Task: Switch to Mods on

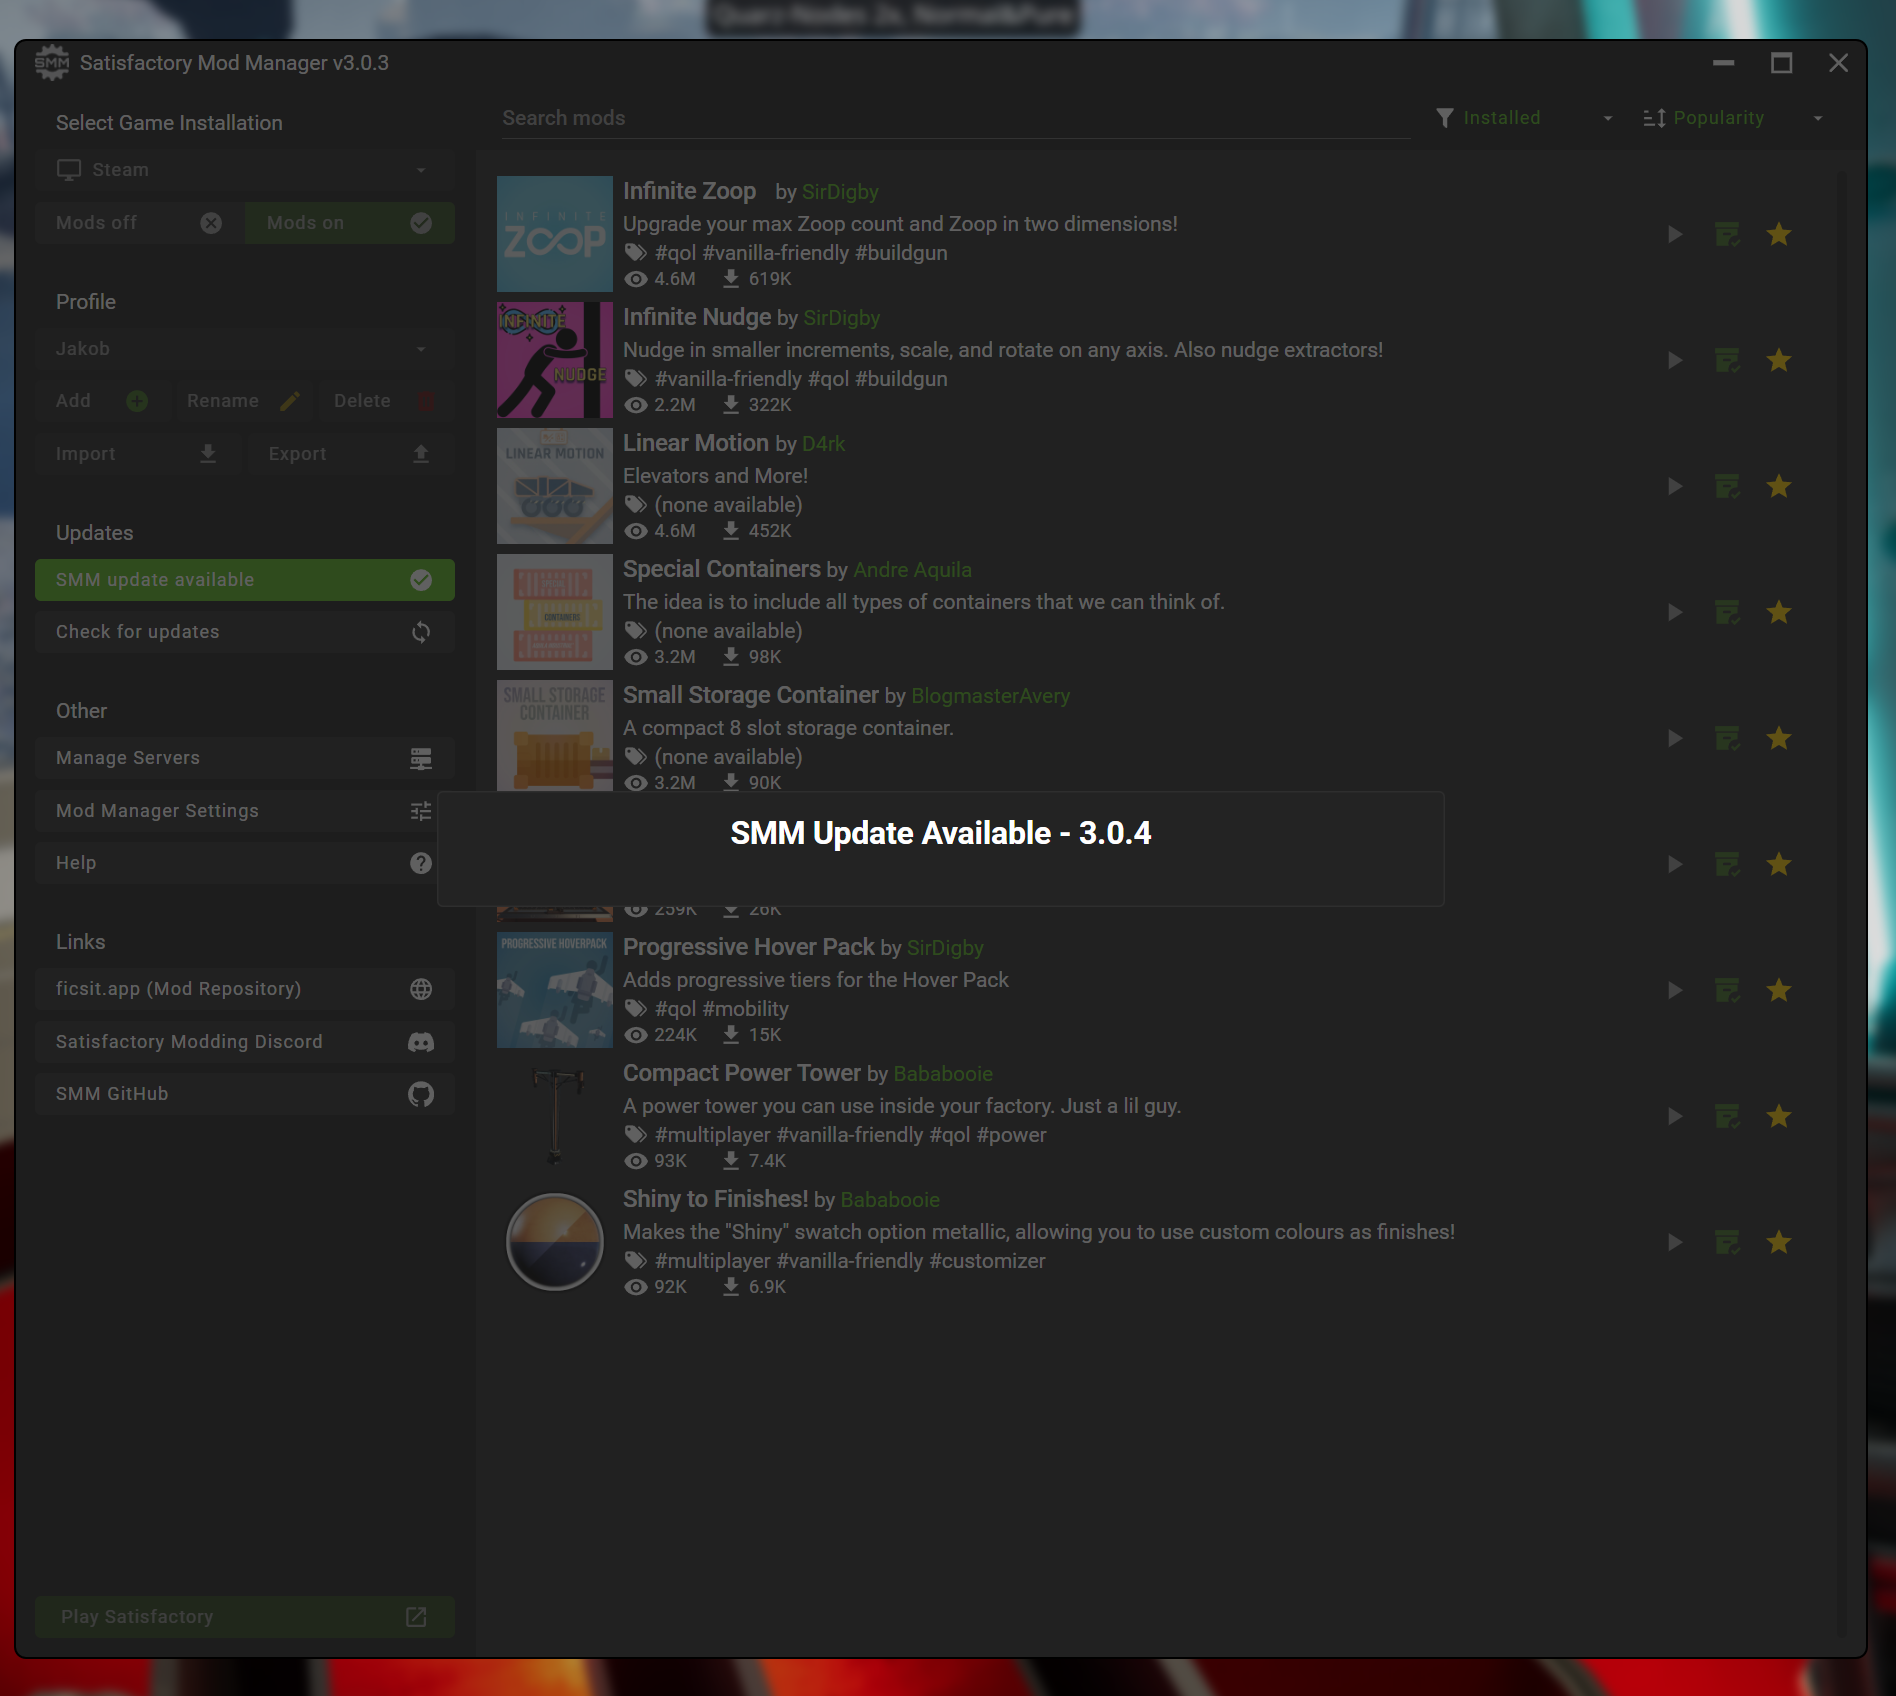Action: click(349, 223)
